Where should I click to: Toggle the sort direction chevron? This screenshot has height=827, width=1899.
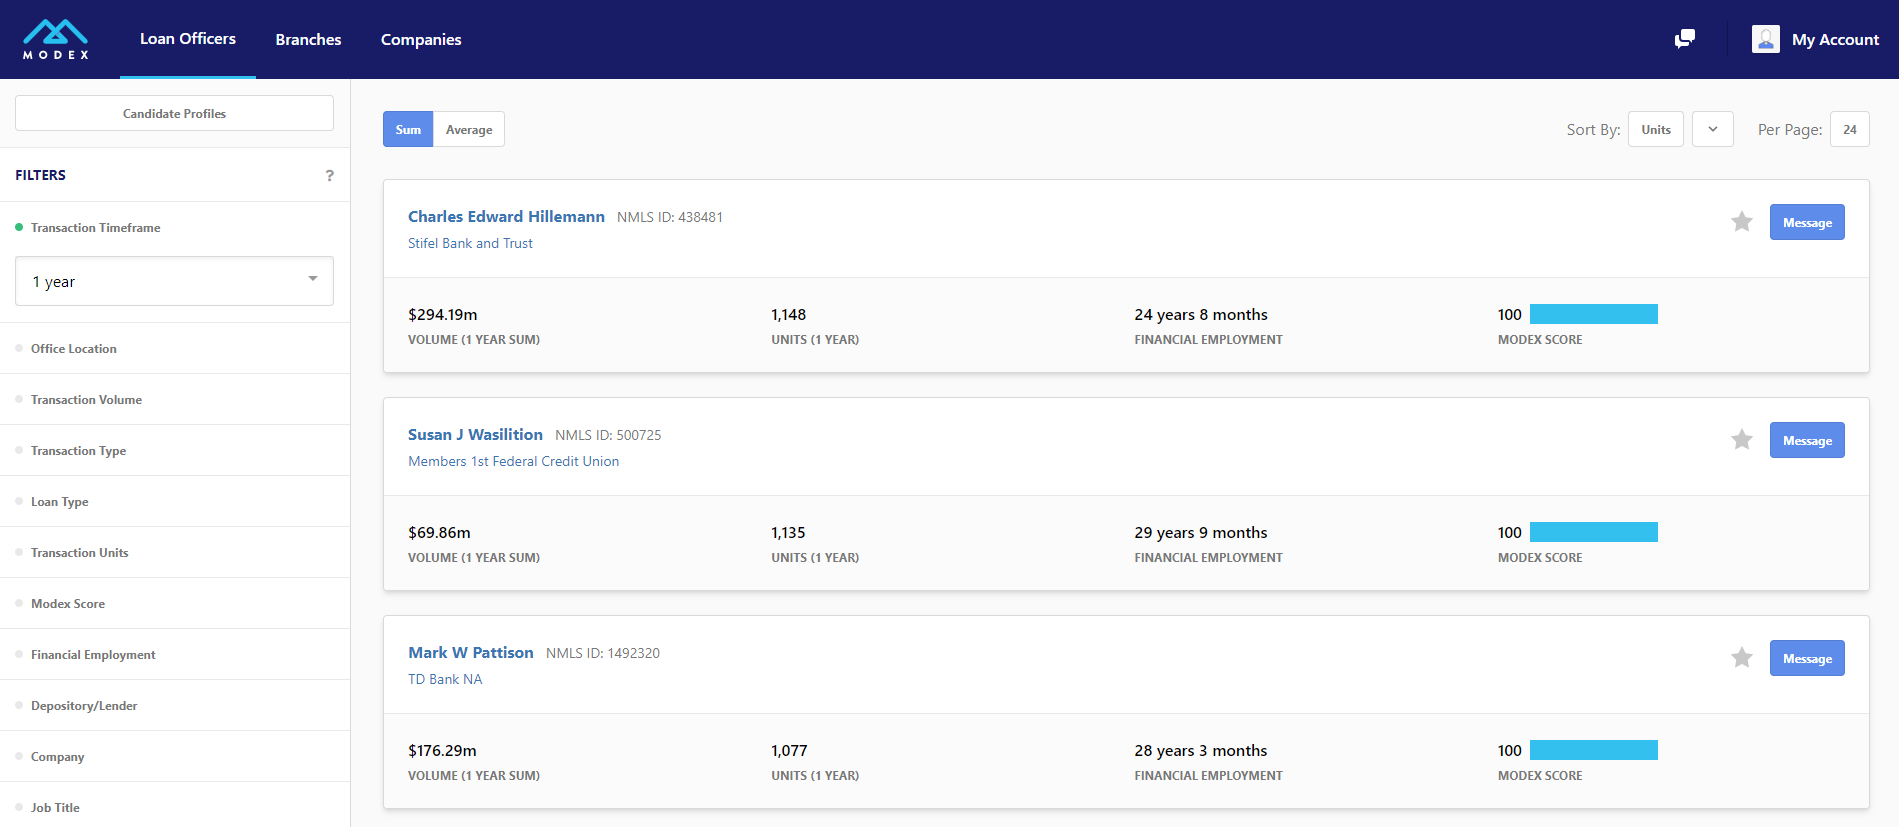(1713, 129)
